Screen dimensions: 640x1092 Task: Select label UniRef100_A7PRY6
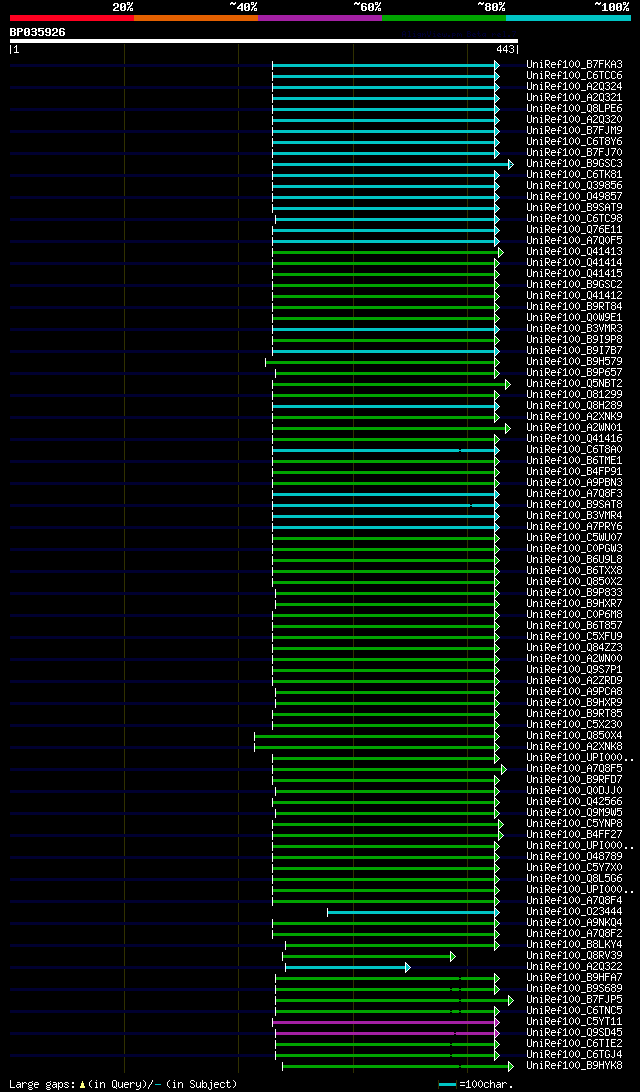point(575,526)
